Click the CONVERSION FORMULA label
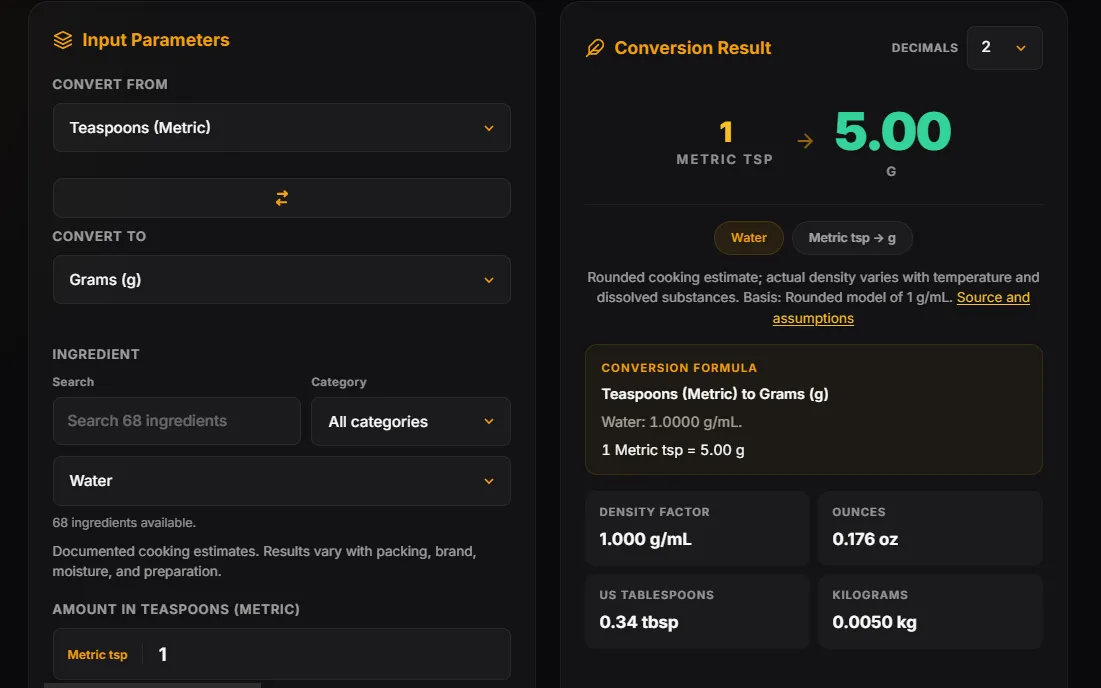1101x688 pixels. pyautogui.click(x=679, y=368)
